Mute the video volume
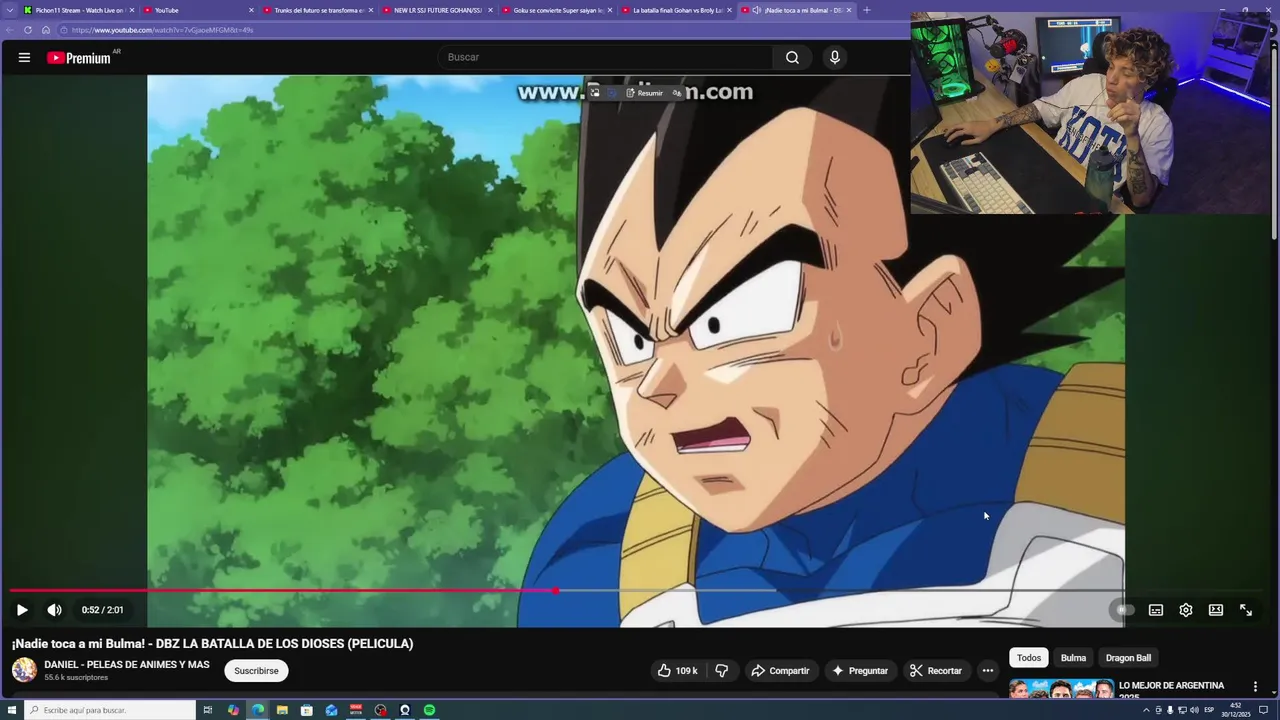The width and height of the screenshot is (1280, 720). click(x=54, y=610)
